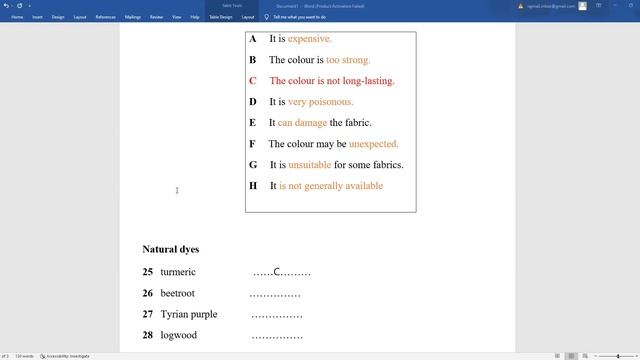Click 'Tyrian purple' in question 27
This screenshot has width=640, height=360.
pyautogui.click(x=189, y=314)
